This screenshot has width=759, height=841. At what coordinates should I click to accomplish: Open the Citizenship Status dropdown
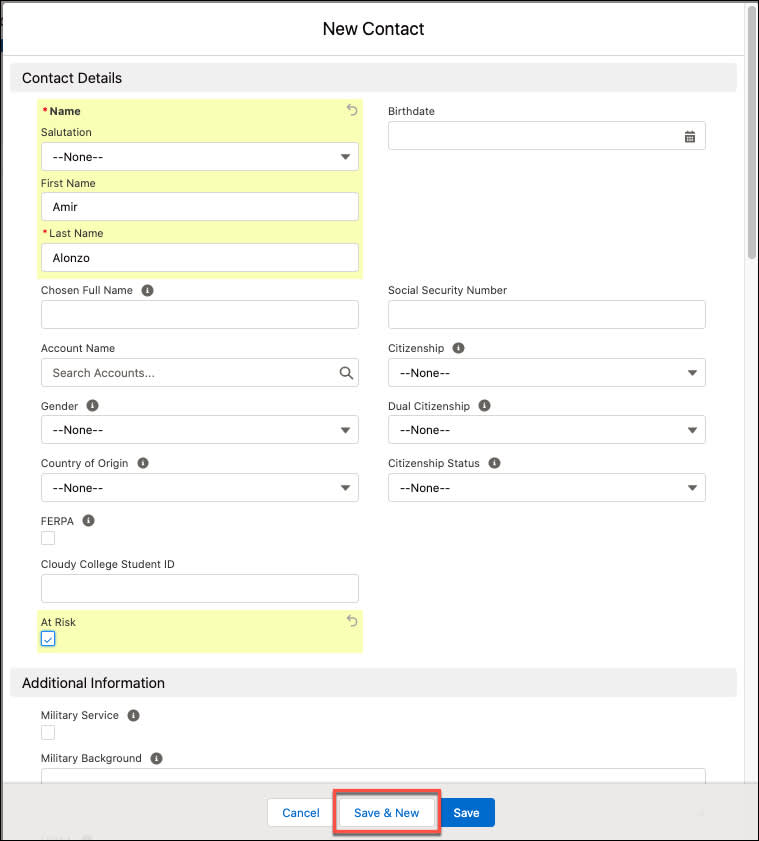pyautogui.click(x=546, y=487)
